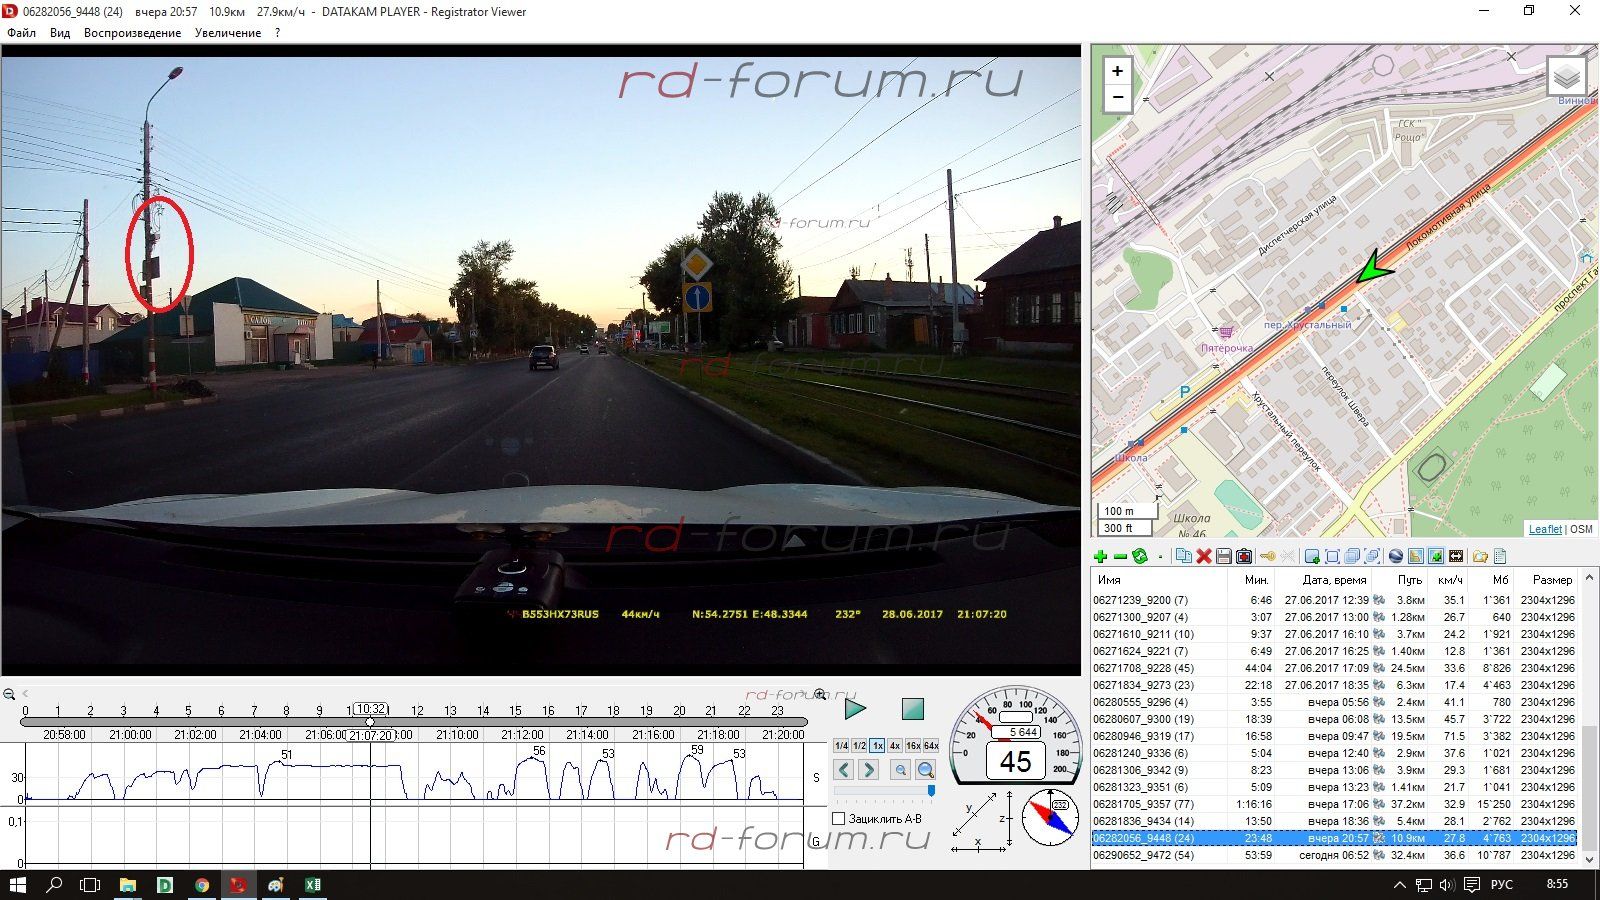Click the floppy disk save icon
Viewport: 1600px width, 900px height.
pyautogui.click(x=1224, y=557)
